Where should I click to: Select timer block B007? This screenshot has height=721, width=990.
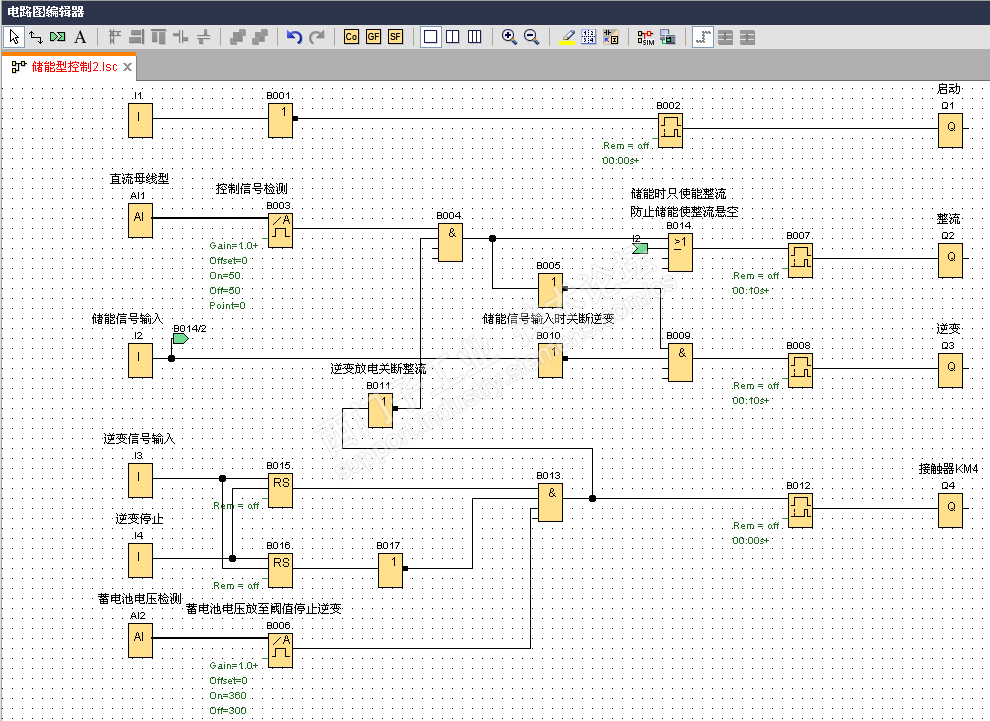point(801,261)
